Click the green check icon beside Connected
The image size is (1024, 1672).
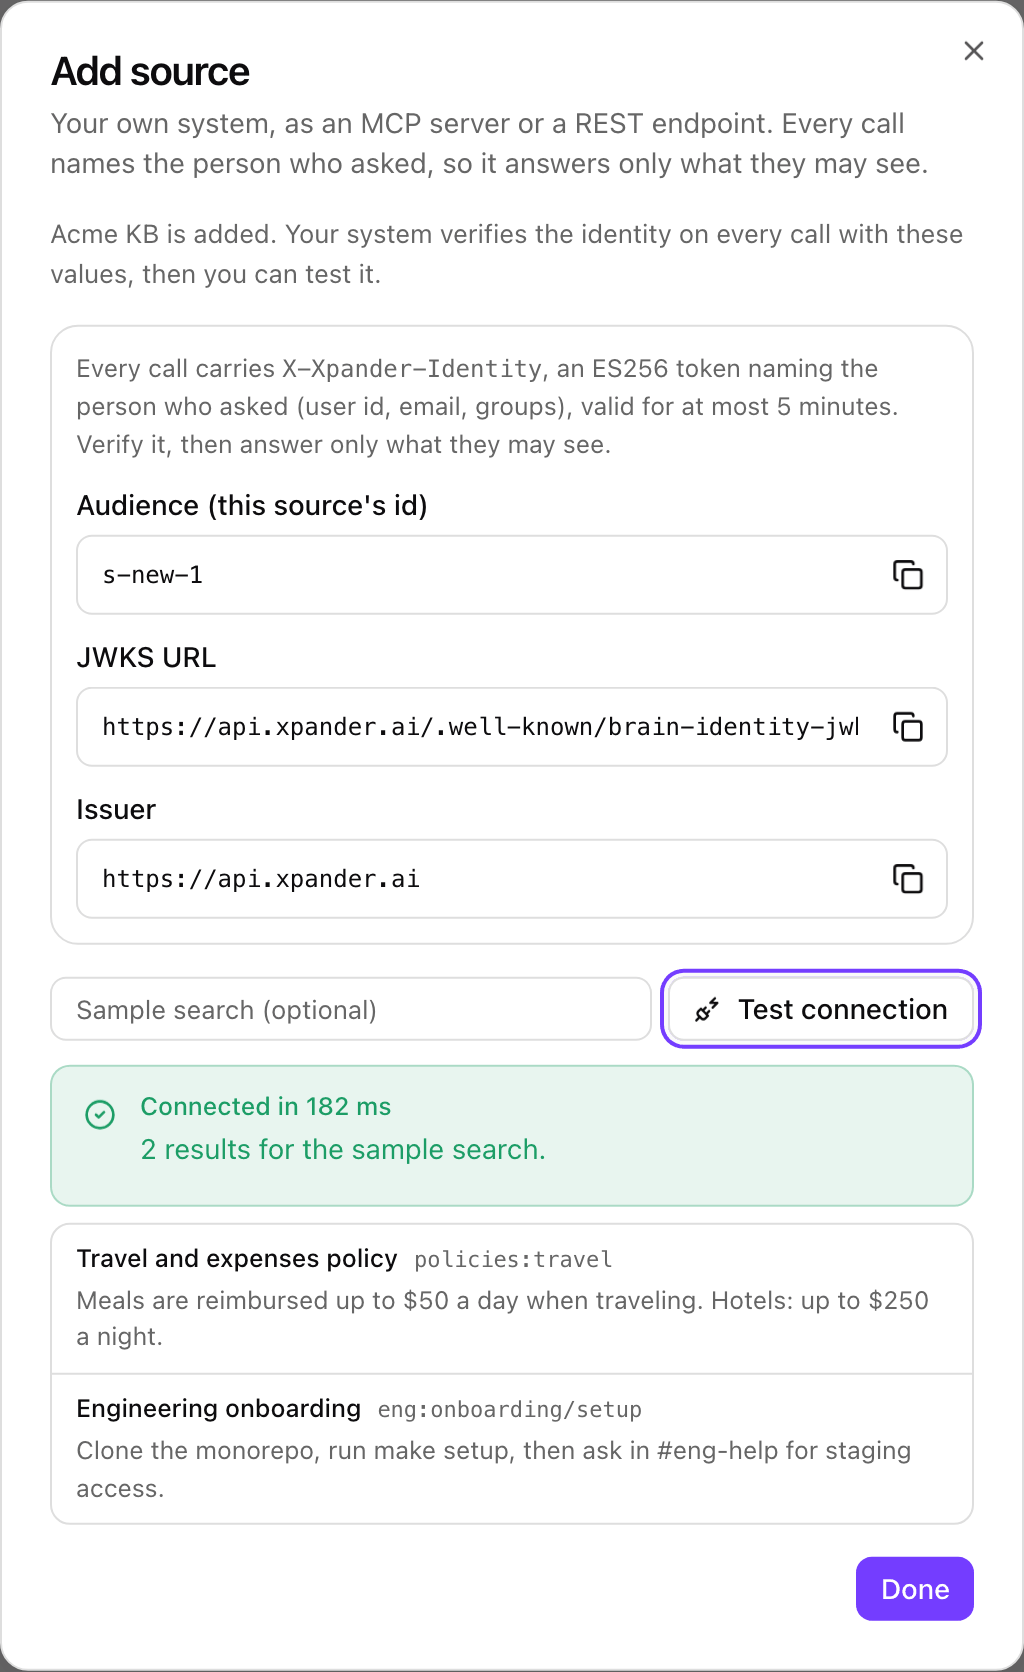tap(100, 1114)
